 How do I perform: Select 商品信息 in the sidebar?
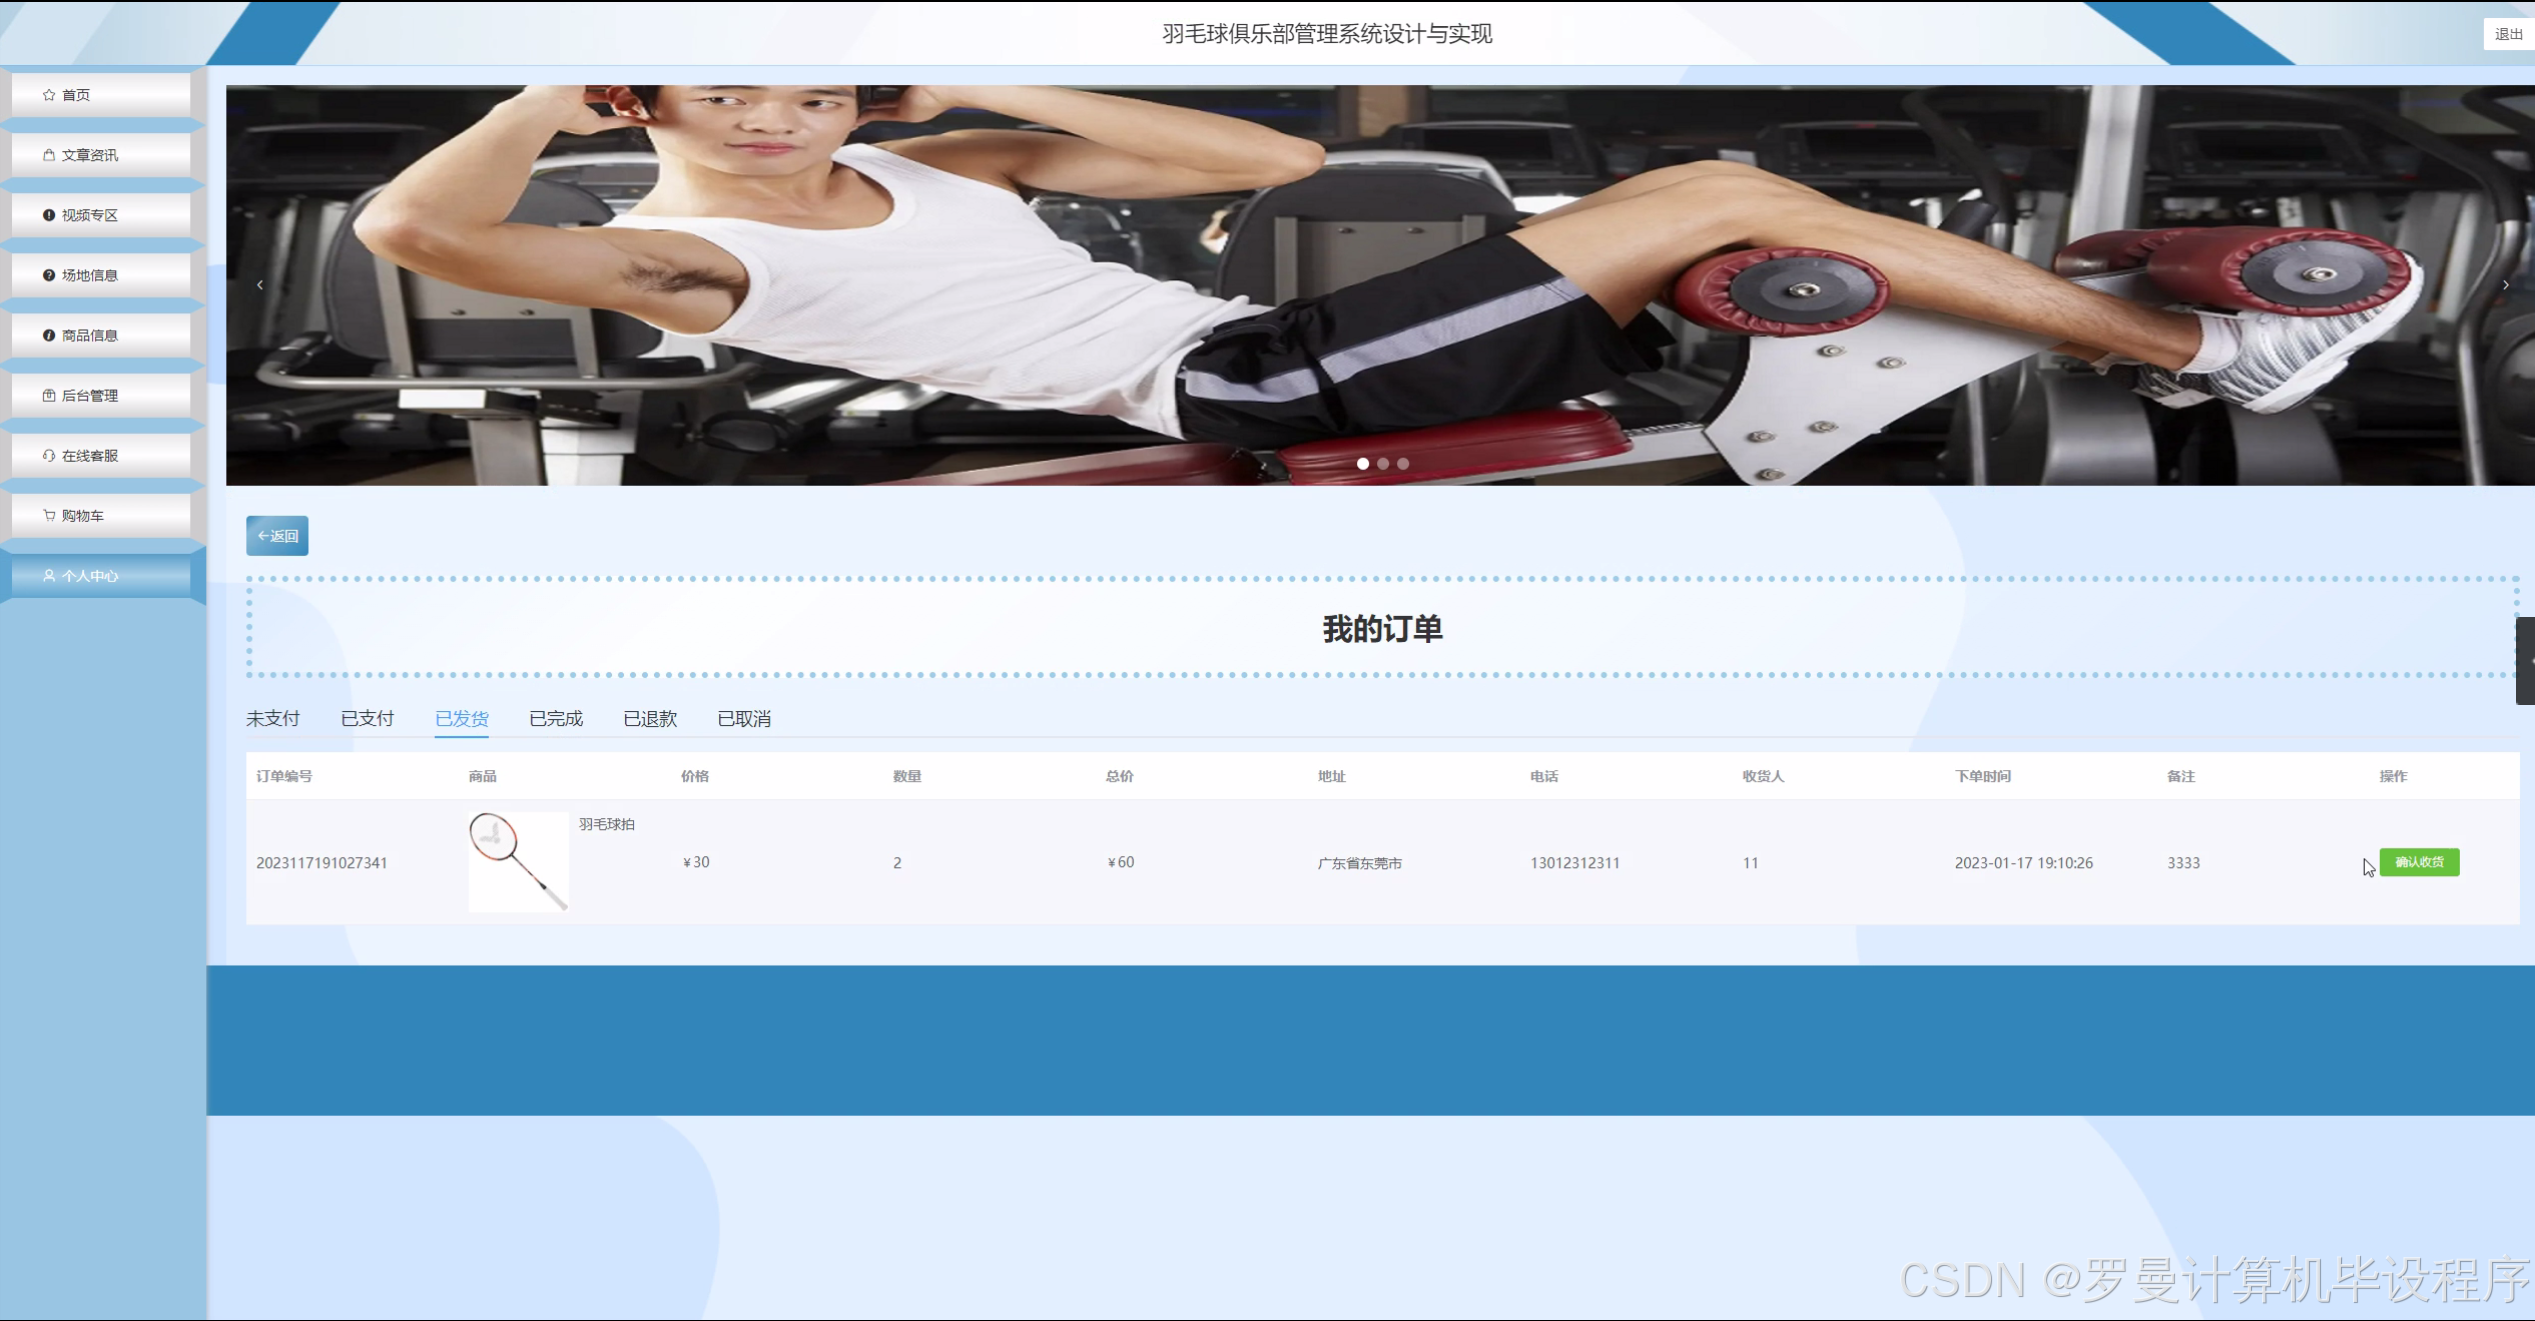click(90, 335)
